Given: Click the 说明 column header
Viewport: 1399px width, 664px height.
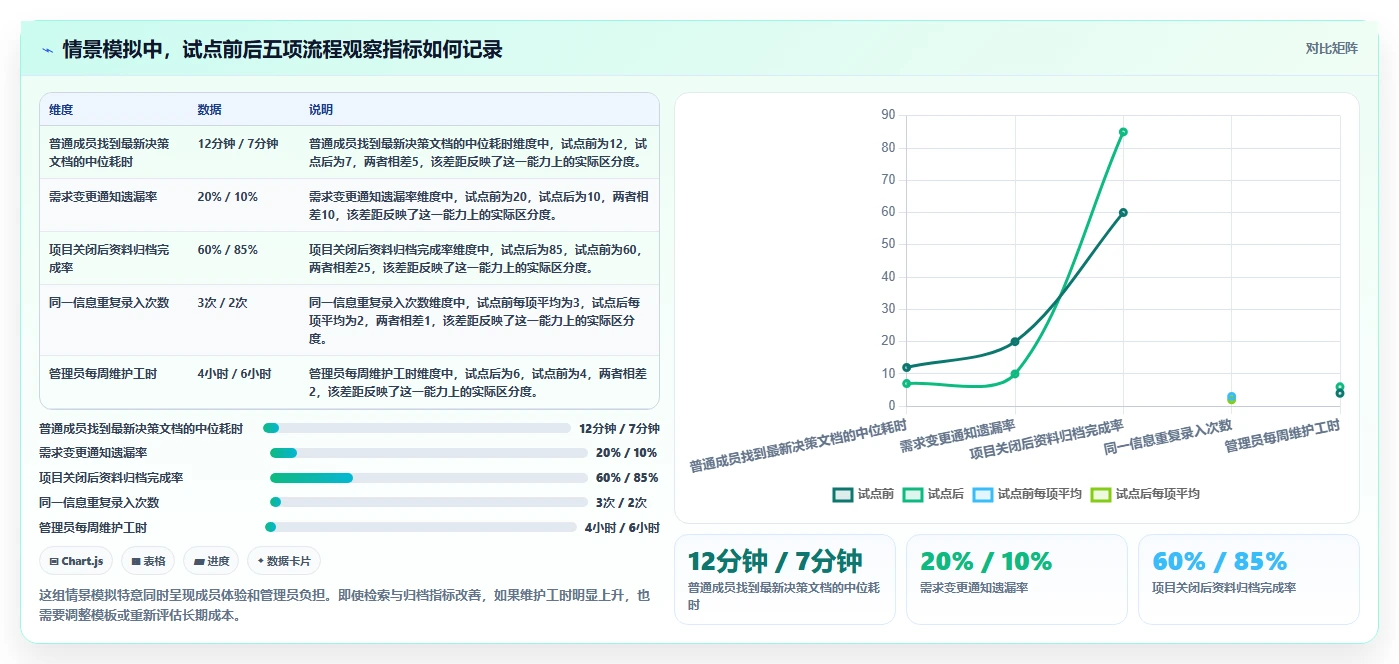Looking at the screenshot, I should click(x=321, y=110).
